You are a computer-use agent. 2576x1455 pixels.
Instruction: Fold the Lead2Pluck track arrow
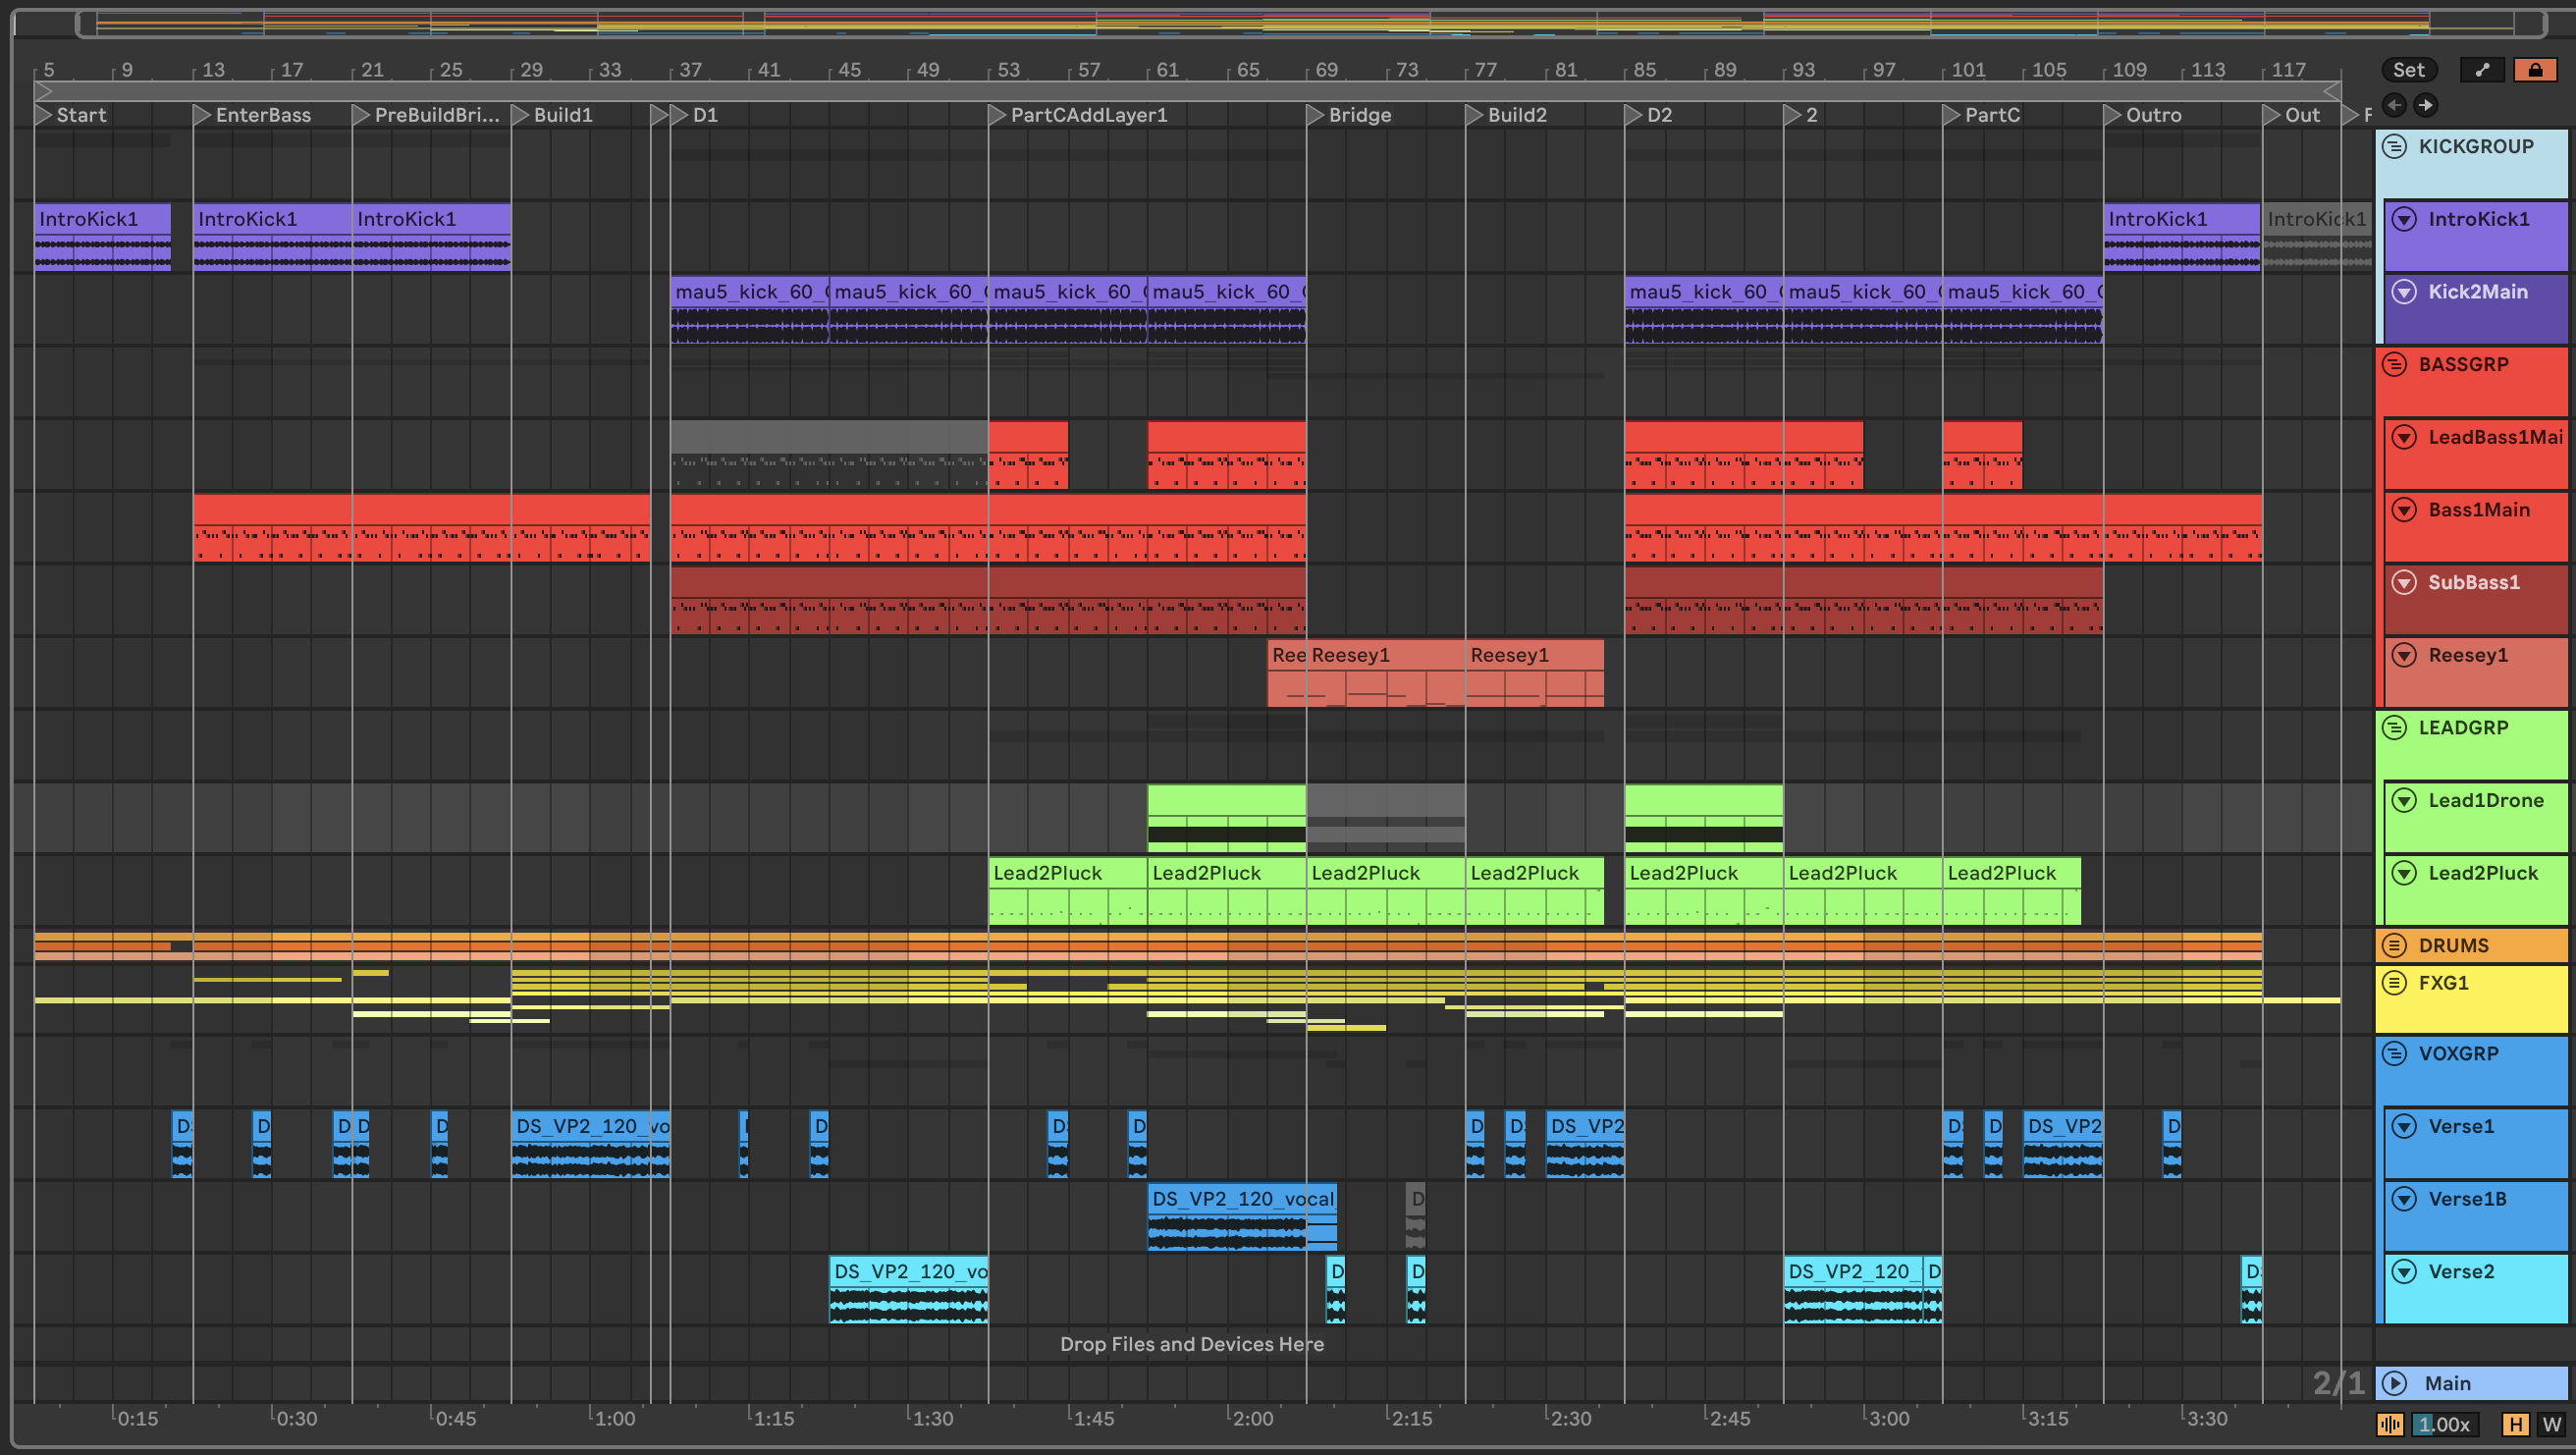(2404, 874)
